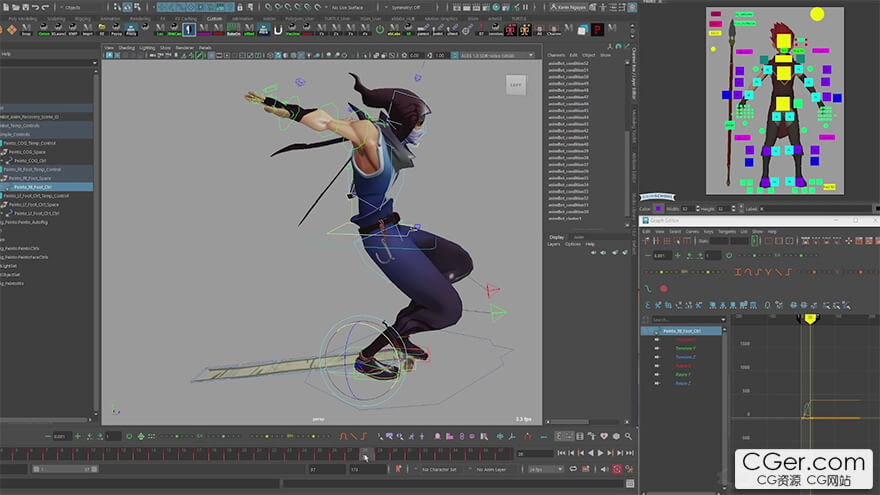Open the viewport color management dropdown

[496, 56]
